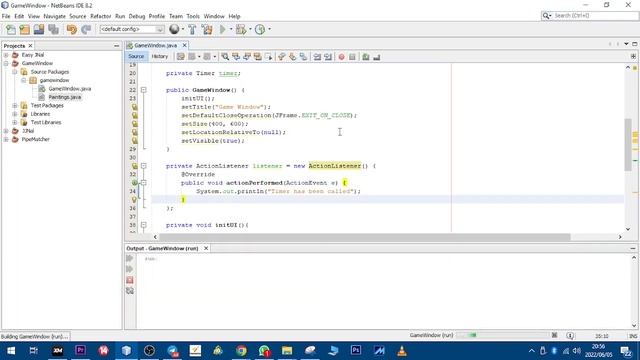The width and height of the screenshot is (640, 360).
Task: Collapse the GameWindow project node
Action: 6,63
